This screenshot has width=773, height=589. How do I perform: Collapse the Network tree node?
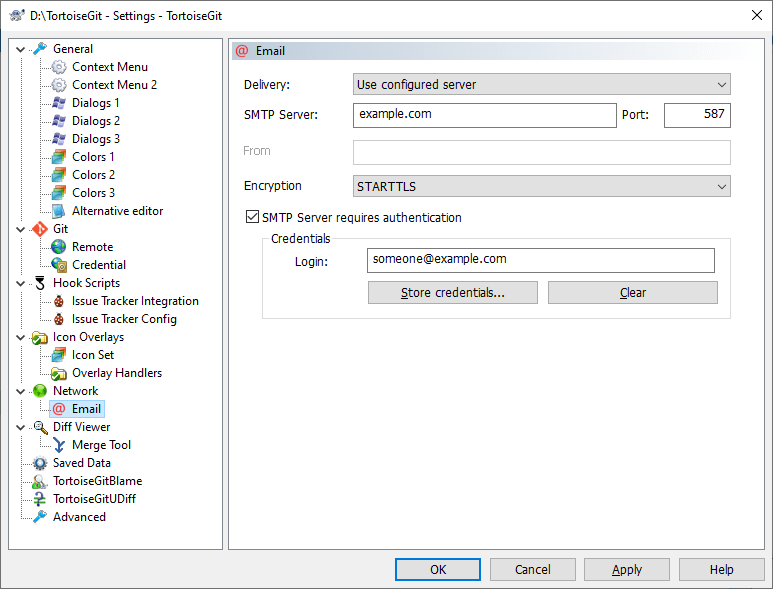[x=21, y=391]
